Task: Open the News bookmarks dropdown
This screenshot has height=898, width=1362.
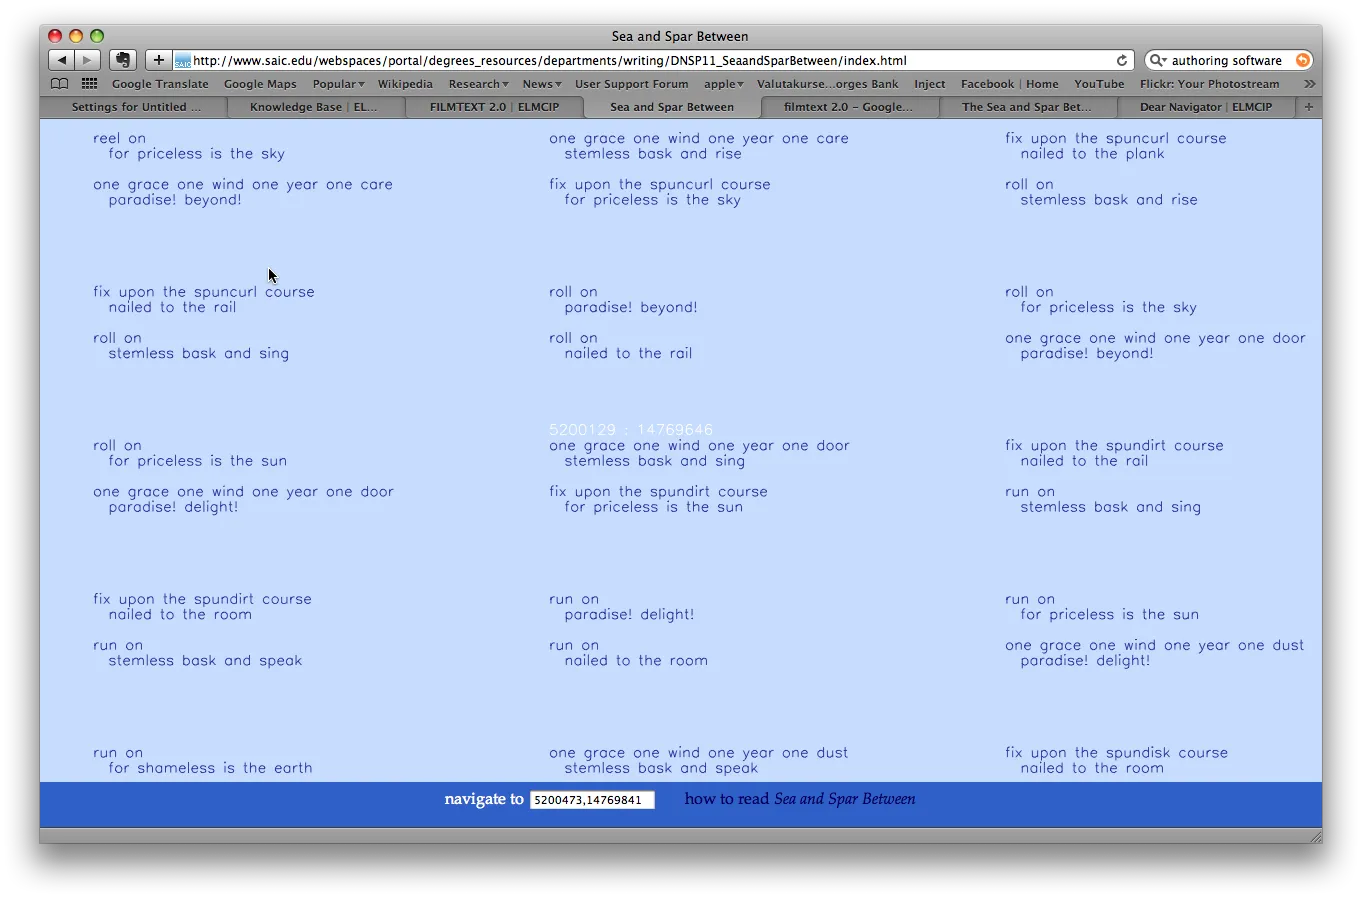Action: (541, 84)
